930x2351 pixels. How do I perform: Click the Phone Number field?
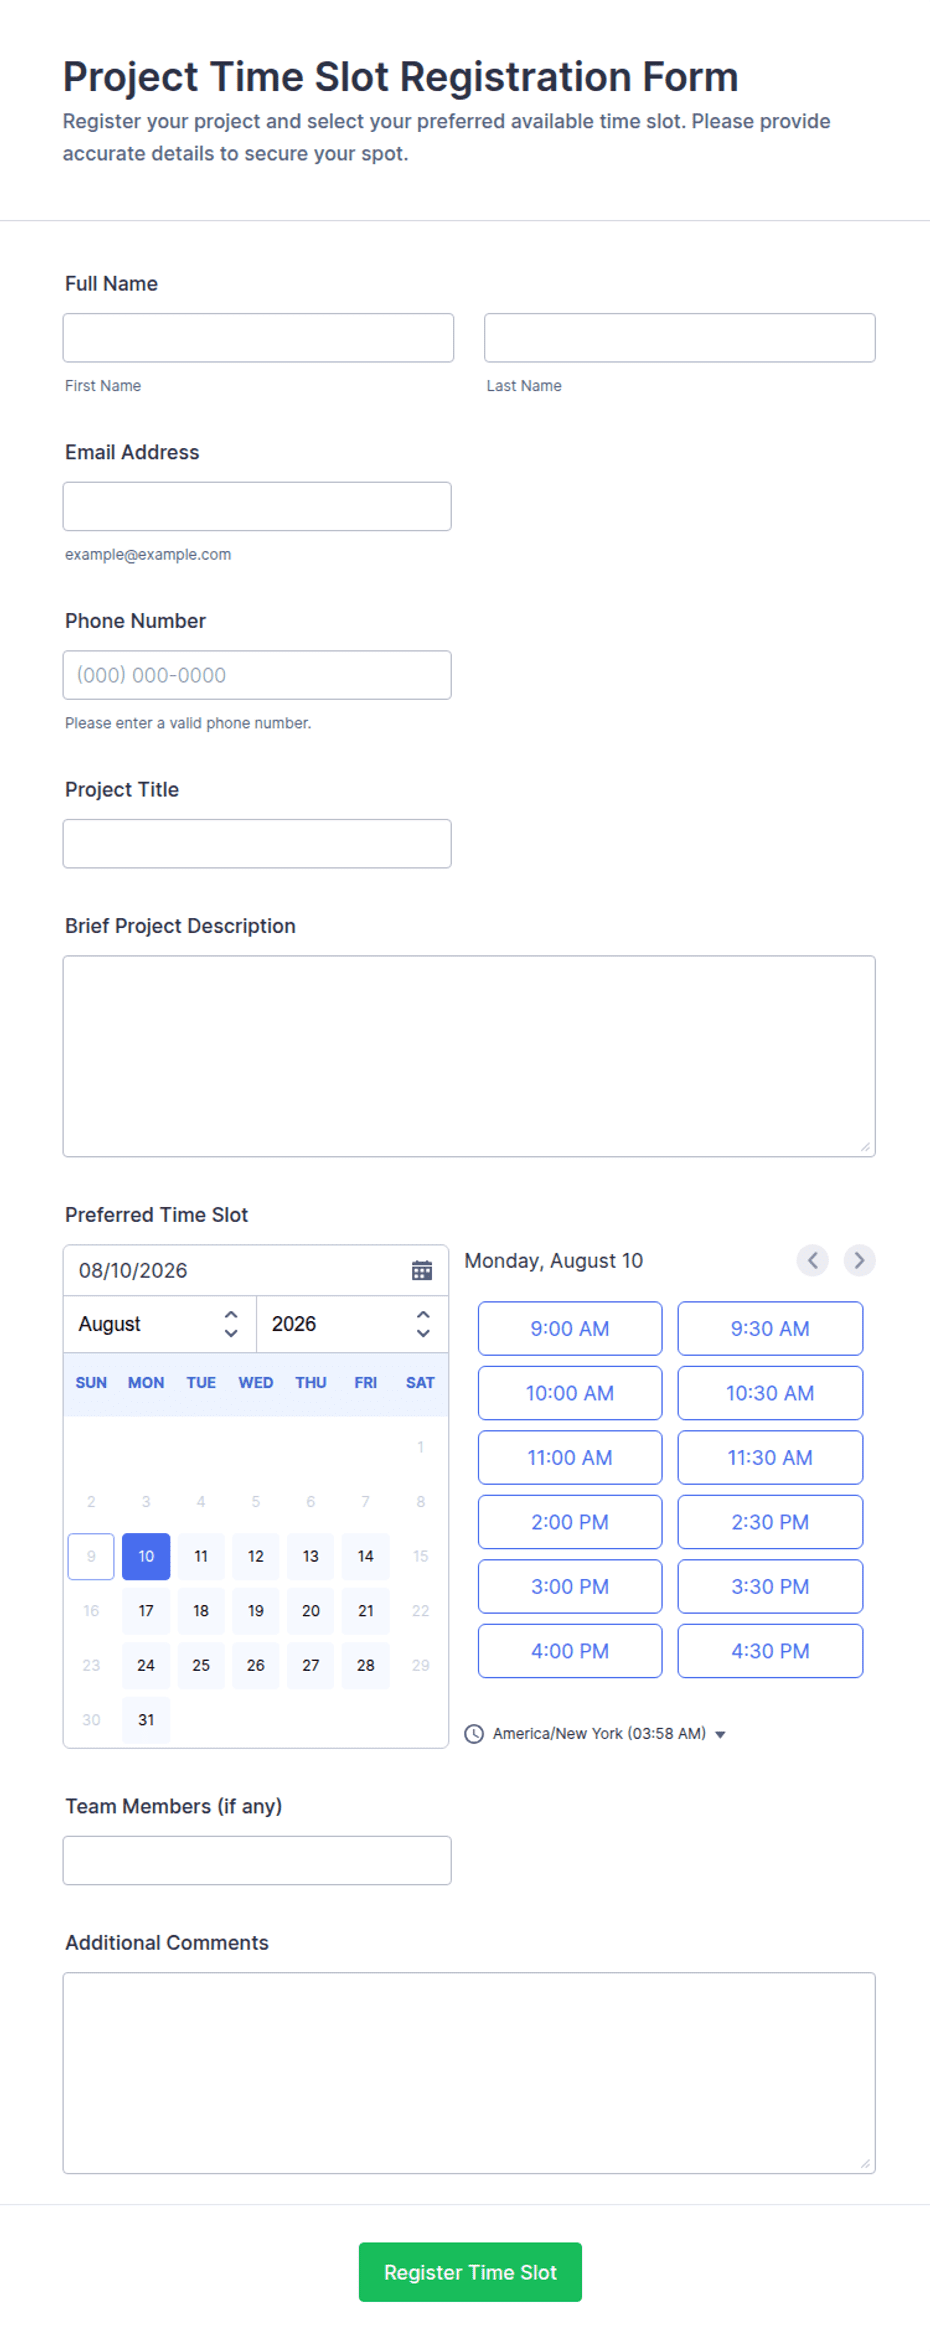[257, 675]
